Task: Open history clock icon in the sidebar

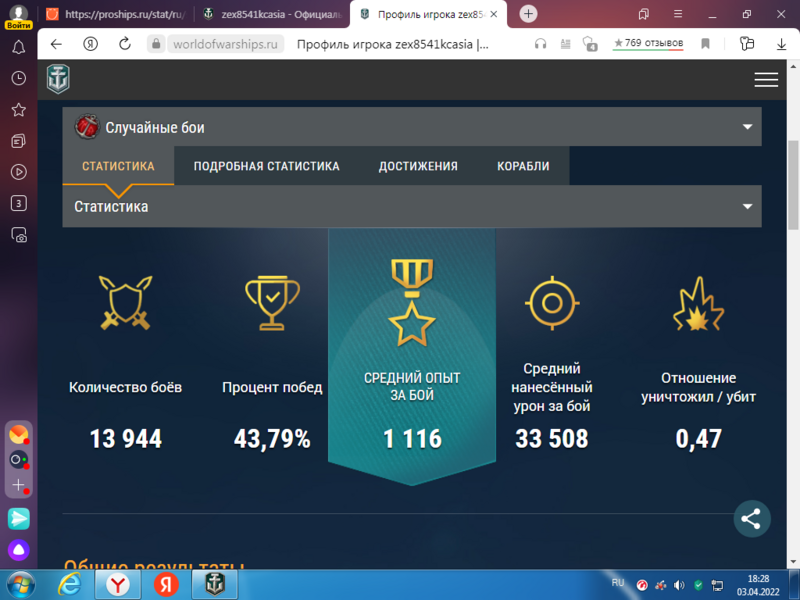Action: (x=19, y=78)
